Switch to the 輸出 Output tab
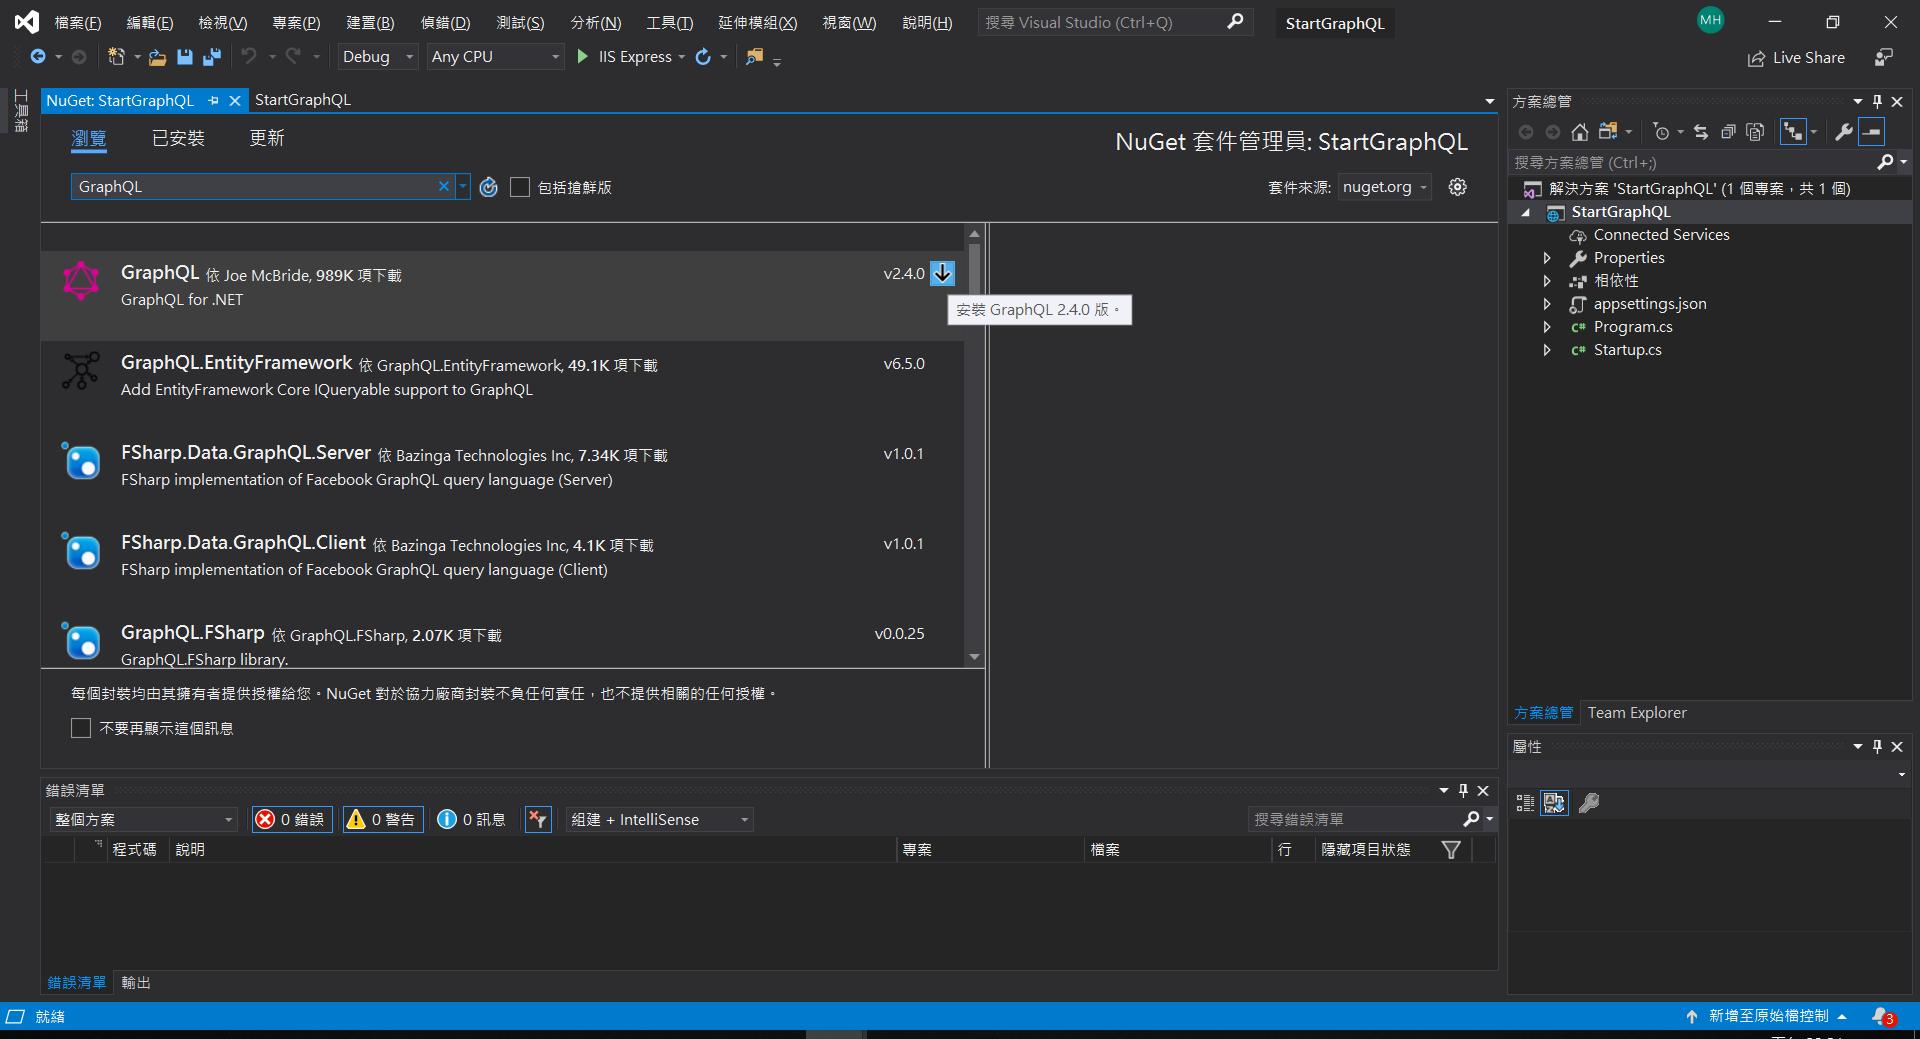1920x1039 pixels. (x=136, y=983)
